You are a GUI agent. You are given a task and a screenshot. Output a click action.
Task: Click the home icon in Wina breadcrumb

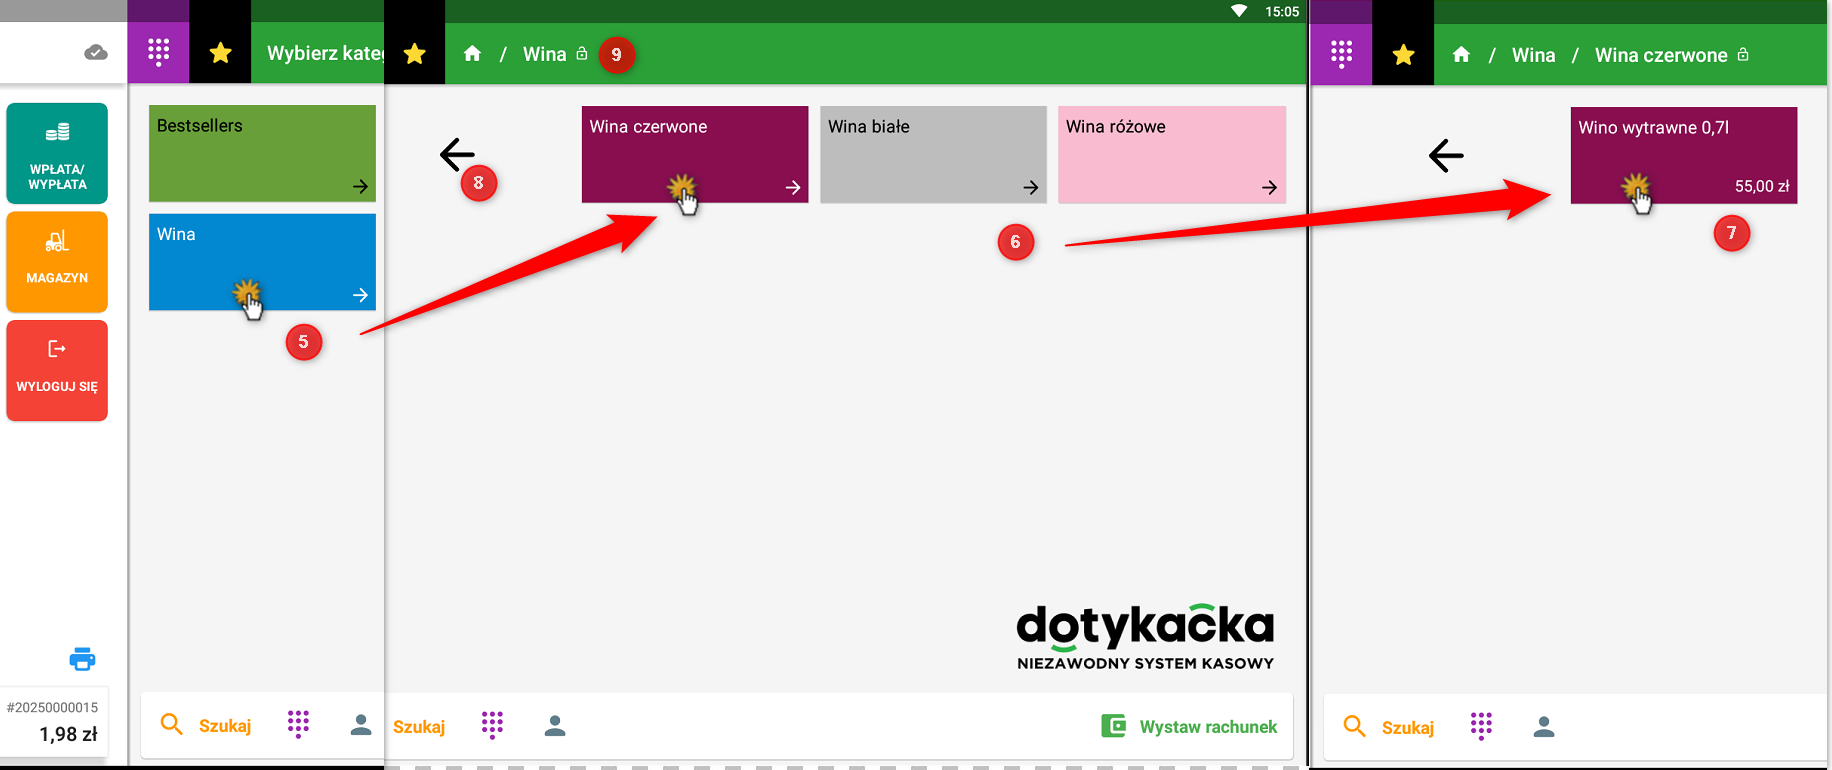coord(472,54)
